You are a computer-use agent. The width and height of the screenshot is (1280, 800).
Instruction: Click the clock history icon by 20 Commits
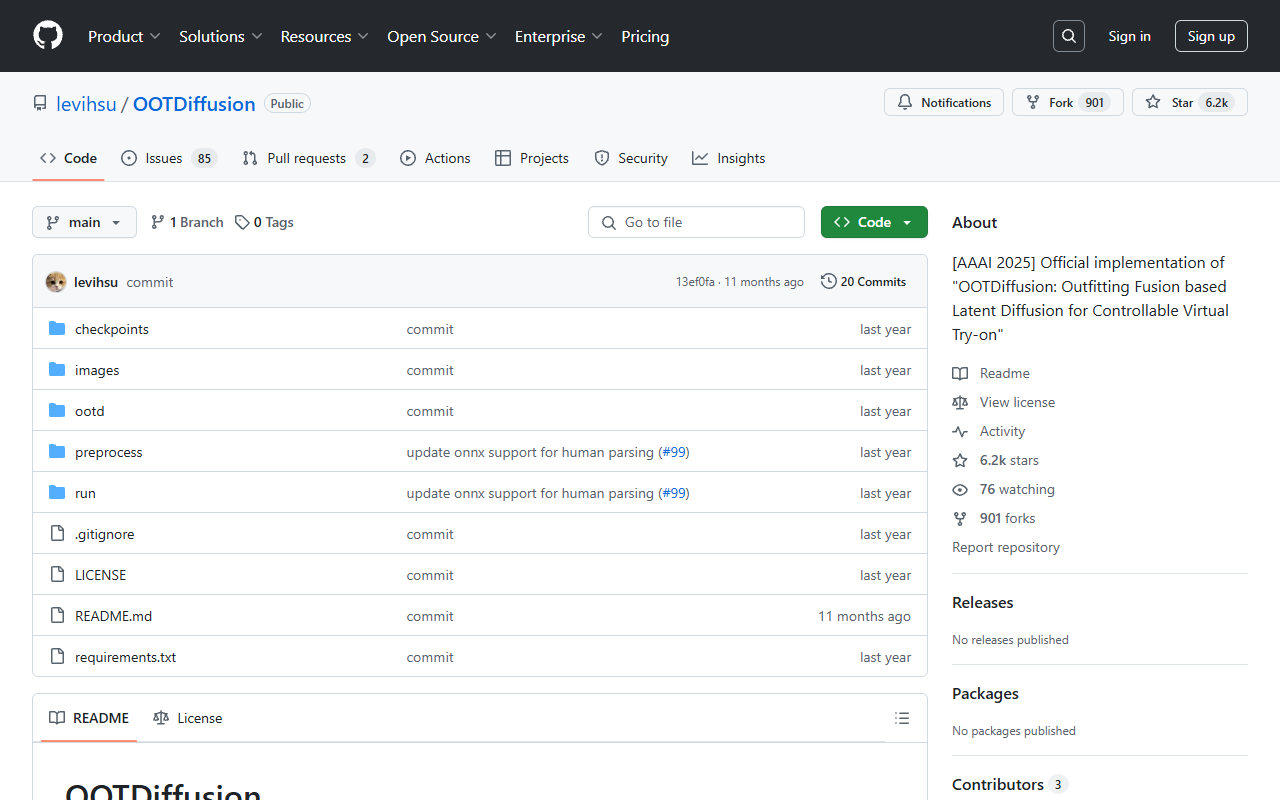(829, 282)
